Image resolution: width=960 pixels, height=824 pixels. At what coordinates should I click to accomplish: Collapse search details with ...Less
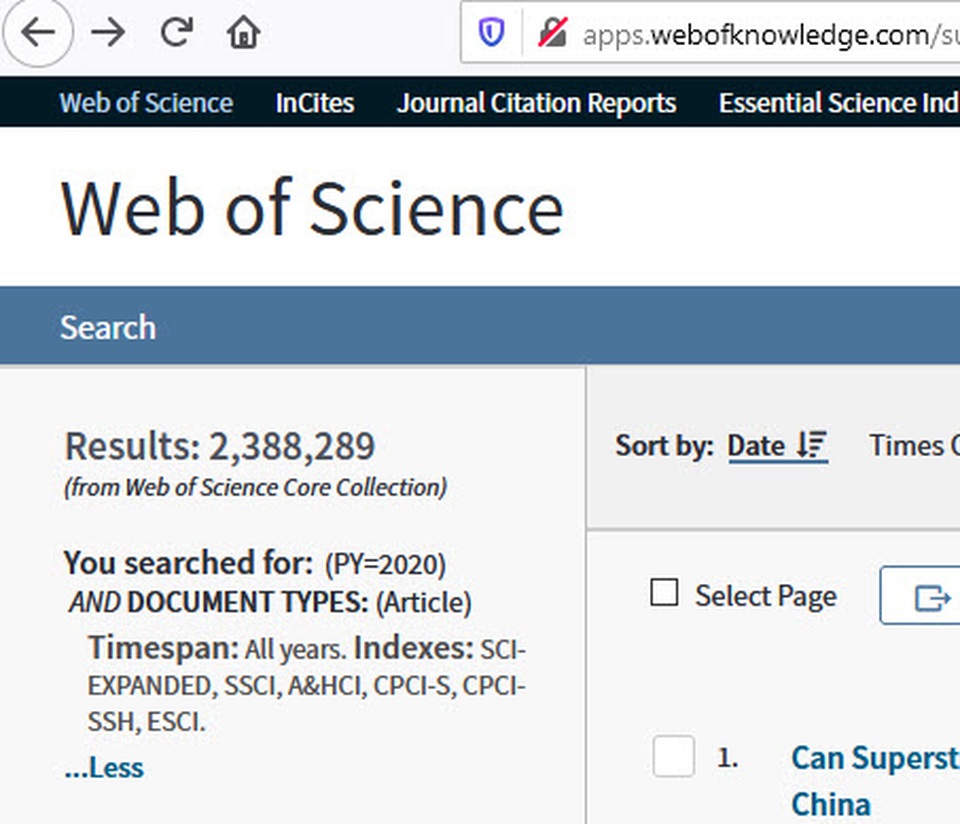click(x=104, y=768)
